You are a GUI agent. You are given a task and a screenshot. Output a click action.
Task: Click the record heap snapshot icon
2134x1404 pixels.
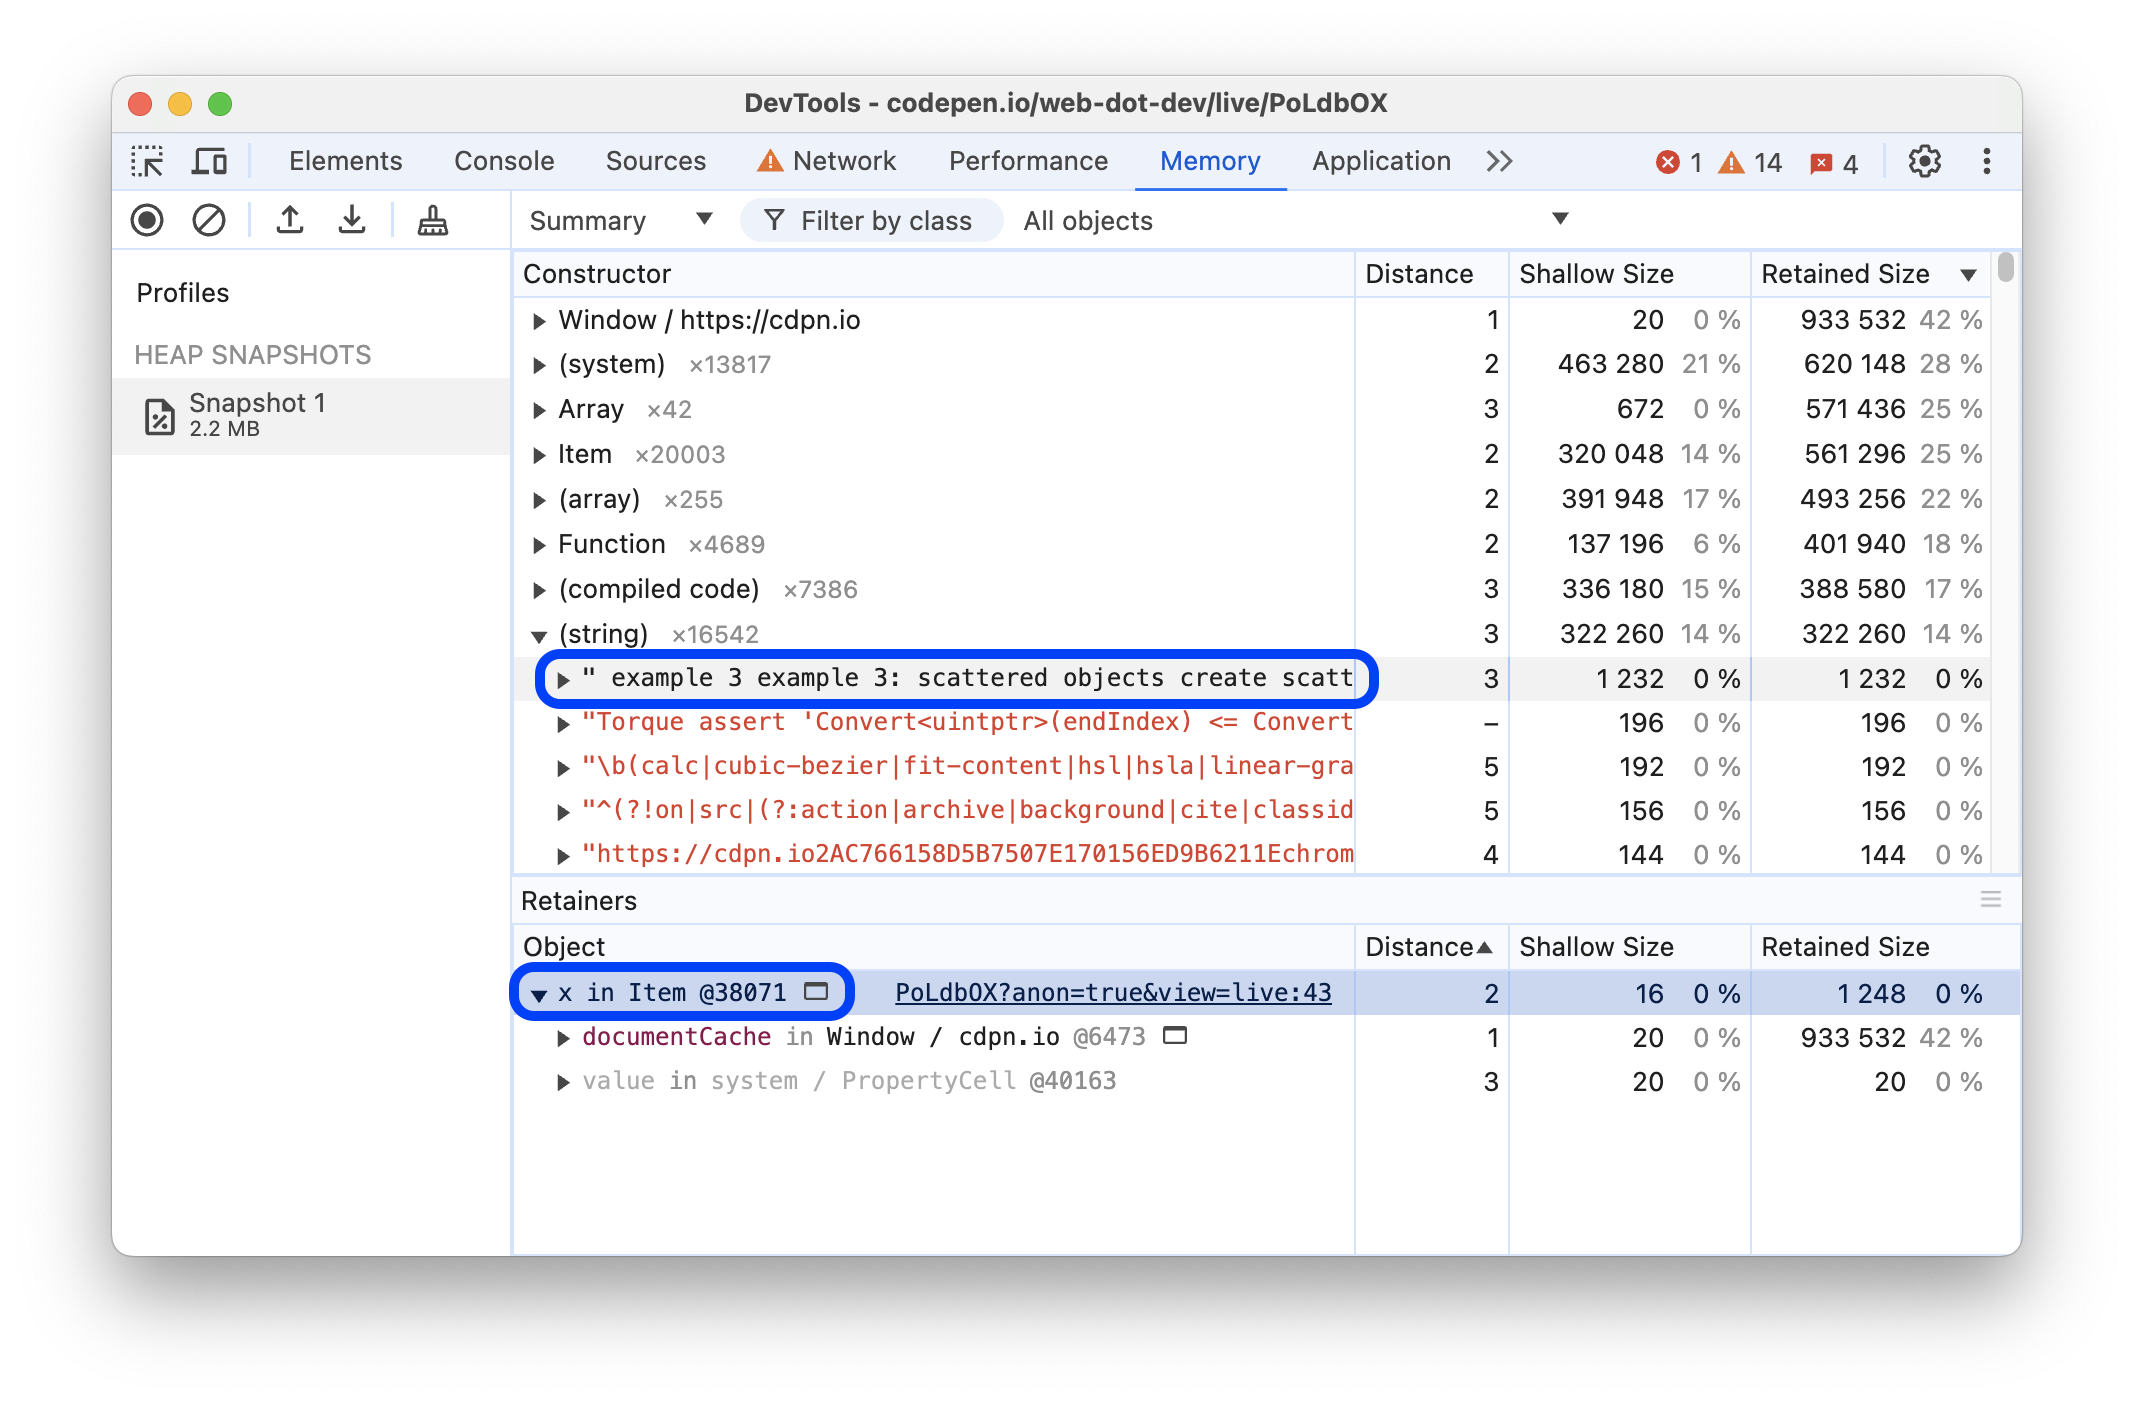149,219
